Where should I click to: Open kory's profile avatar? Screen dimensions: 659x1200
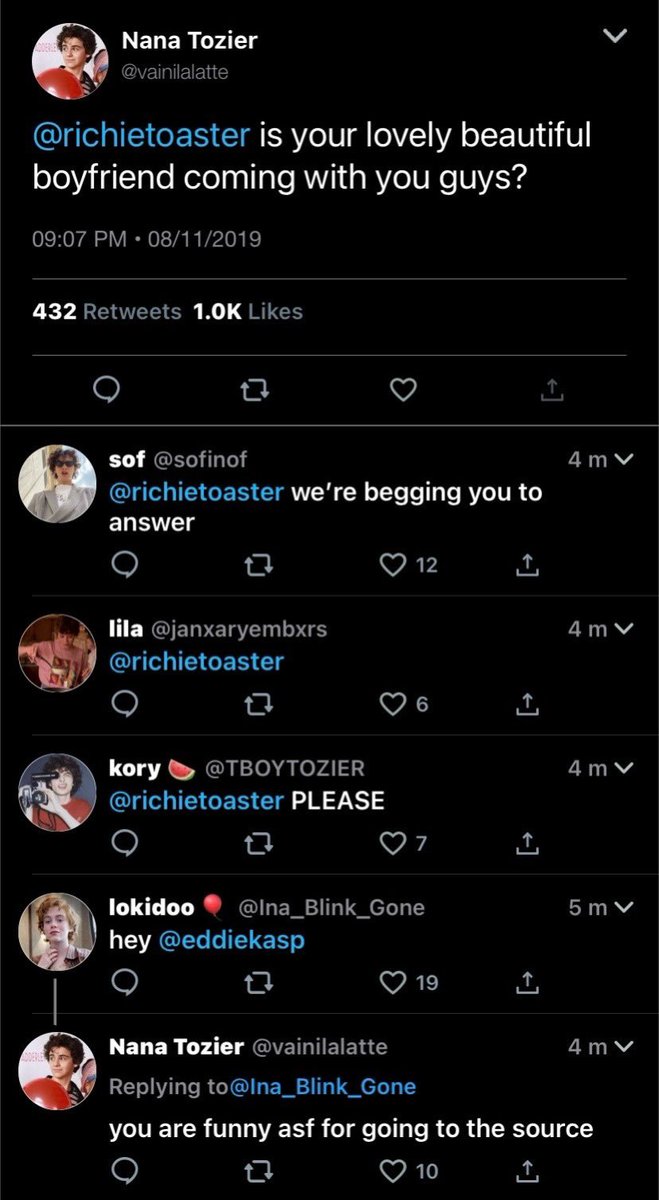click(x=58, y=792)
